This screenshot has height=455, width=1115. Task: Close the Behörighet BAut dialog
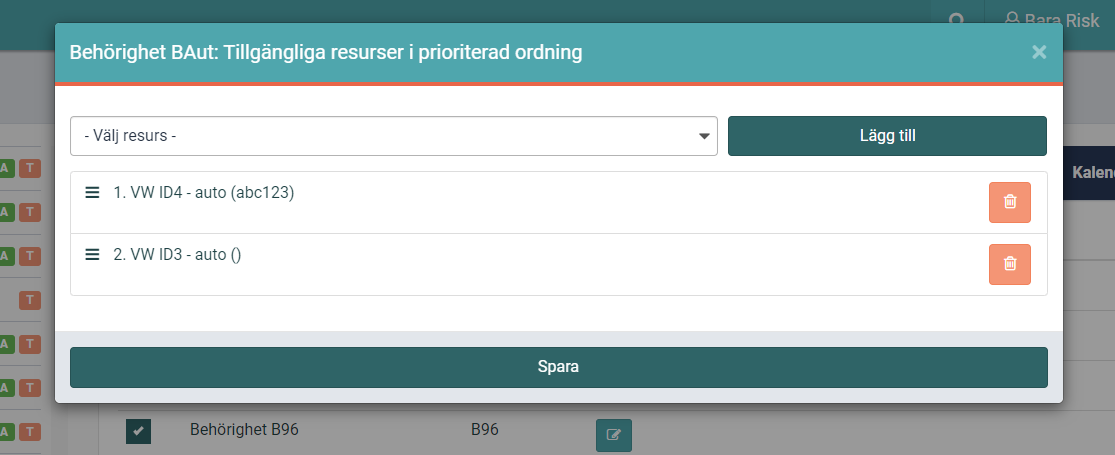click(1039, 52)
